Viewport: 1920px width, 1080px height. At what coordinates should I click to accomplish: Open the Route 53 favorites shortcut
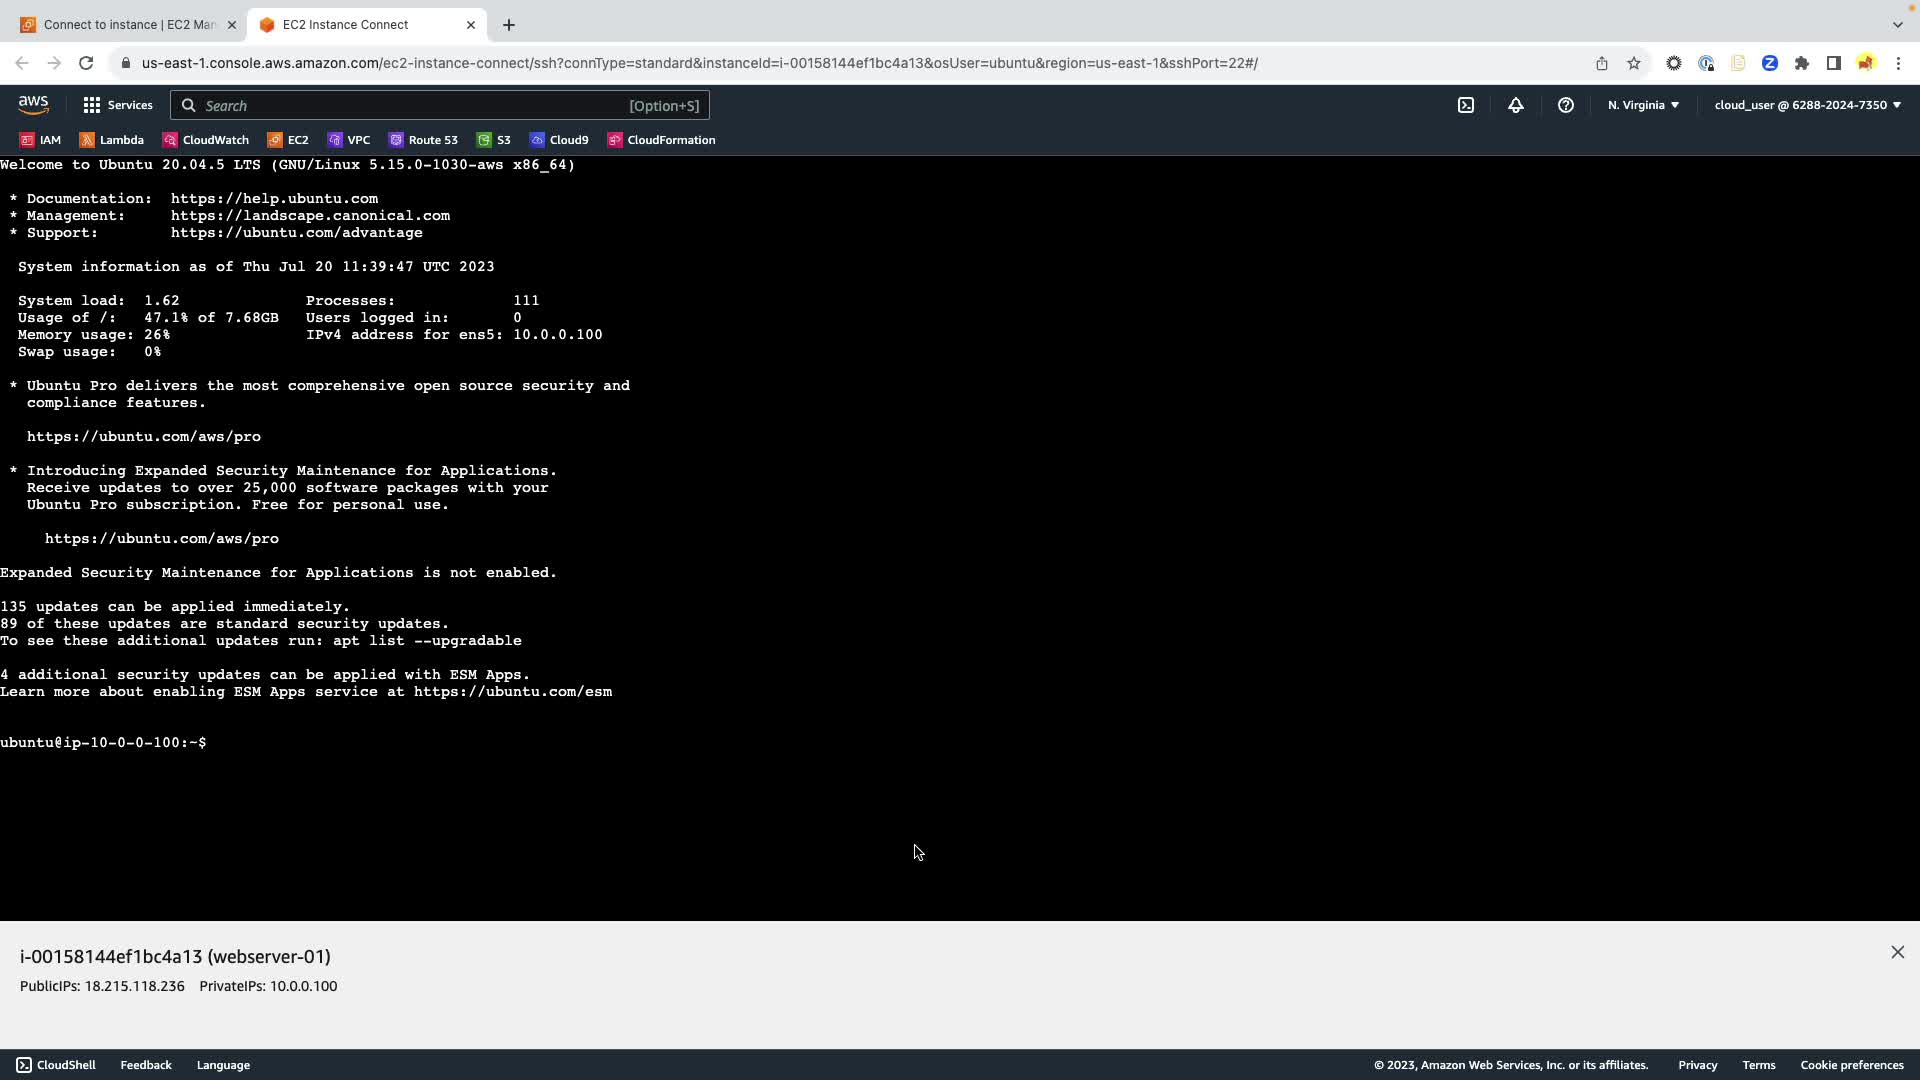point(423,140)
